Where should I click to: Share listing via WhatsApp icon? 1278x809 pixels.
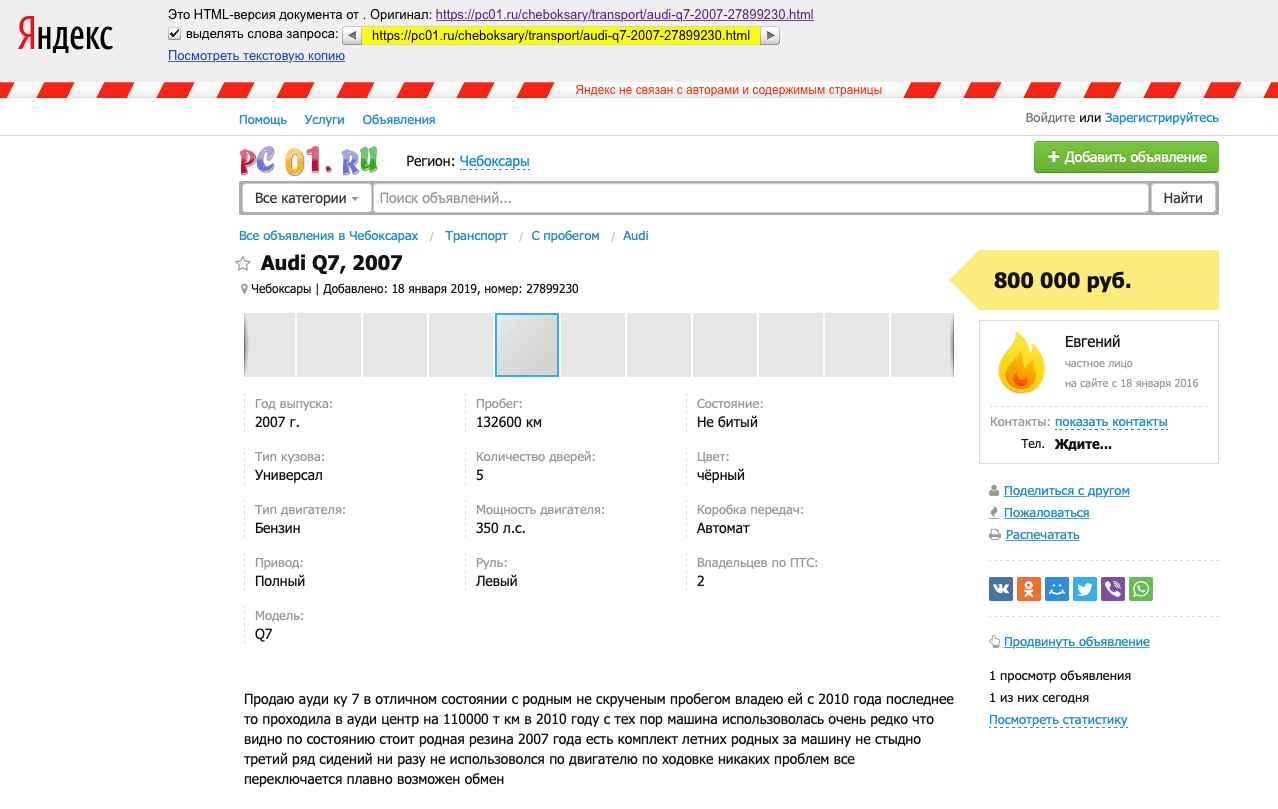[x=1141, y=589]
